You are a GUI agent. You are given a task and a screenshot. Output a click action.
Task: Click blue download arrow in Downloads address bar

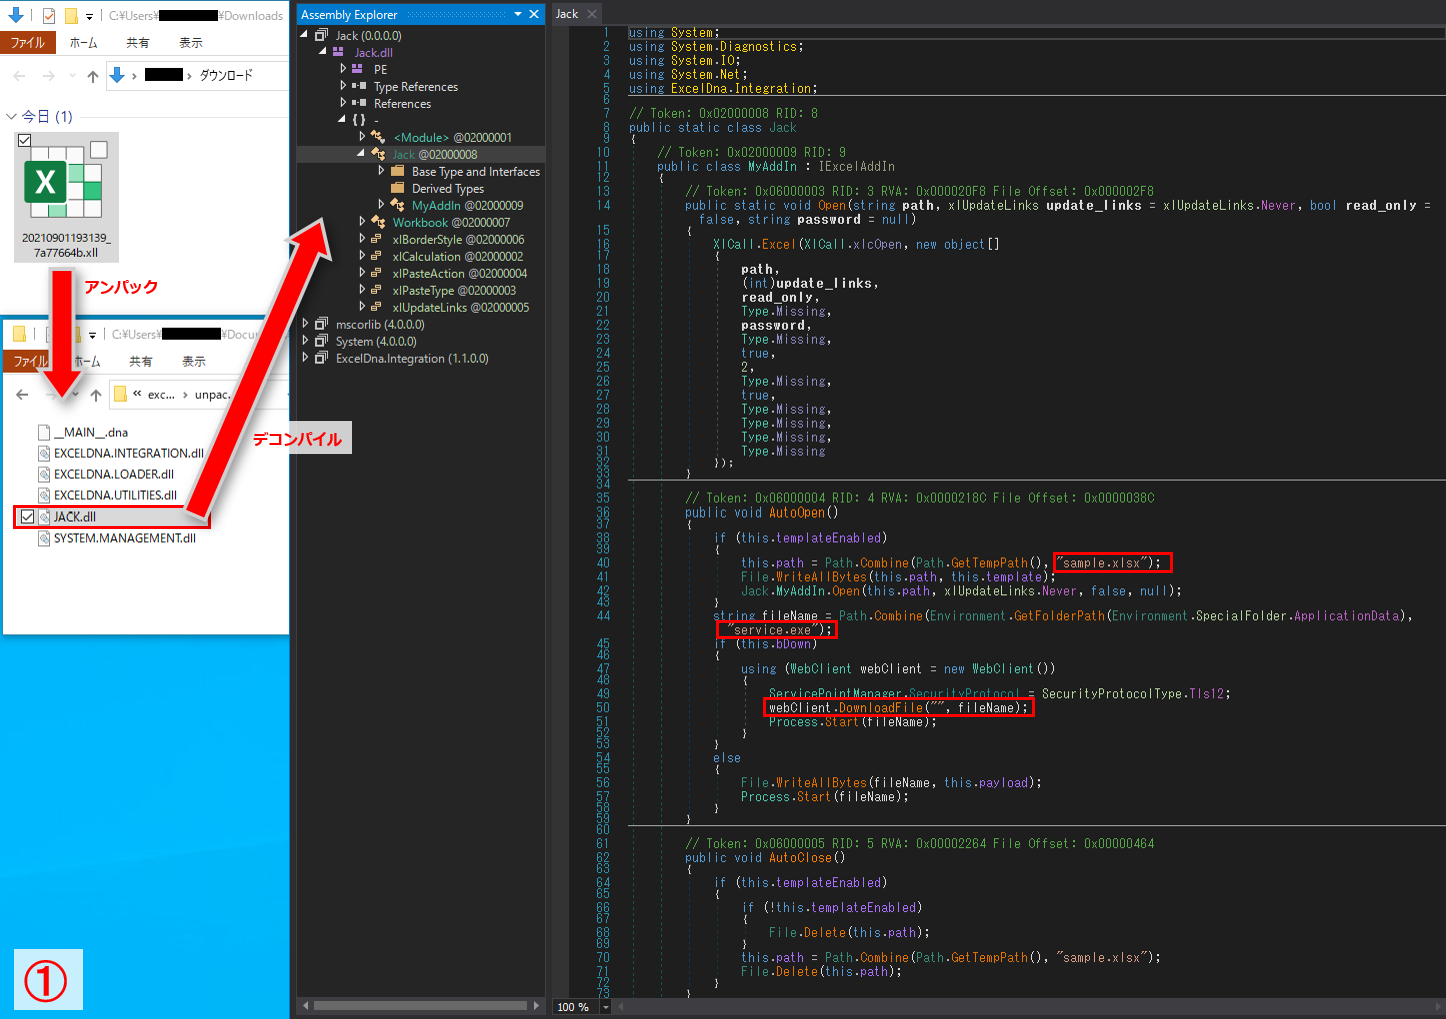pyautogui.click(x=117, y=75)
